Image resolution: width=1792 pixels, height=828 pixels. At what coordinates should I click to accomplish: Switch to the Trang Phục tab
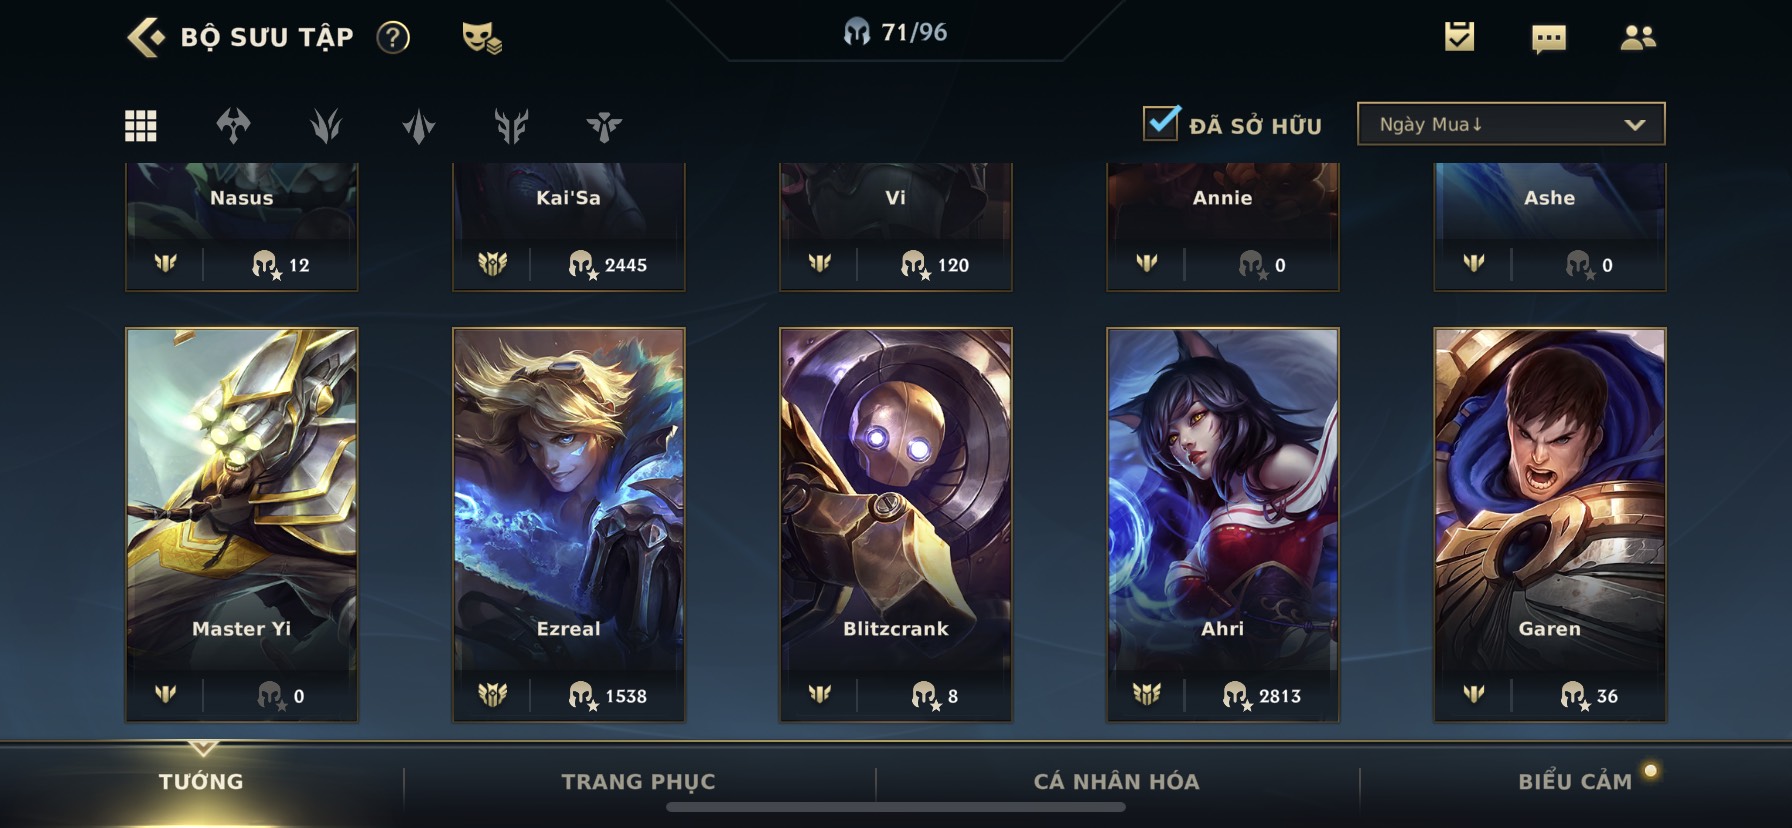pos(638,782)
